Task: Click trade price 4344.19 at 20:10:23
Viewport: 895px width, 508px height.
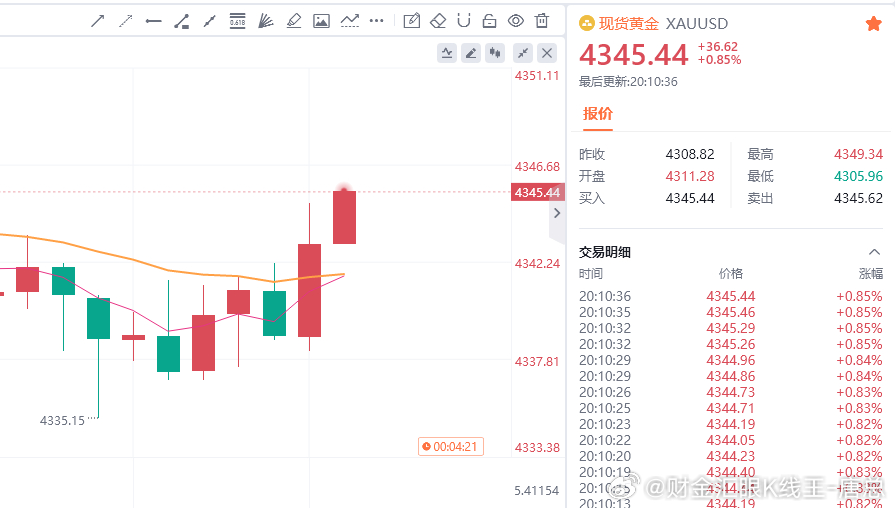Action: pos(731,424)
